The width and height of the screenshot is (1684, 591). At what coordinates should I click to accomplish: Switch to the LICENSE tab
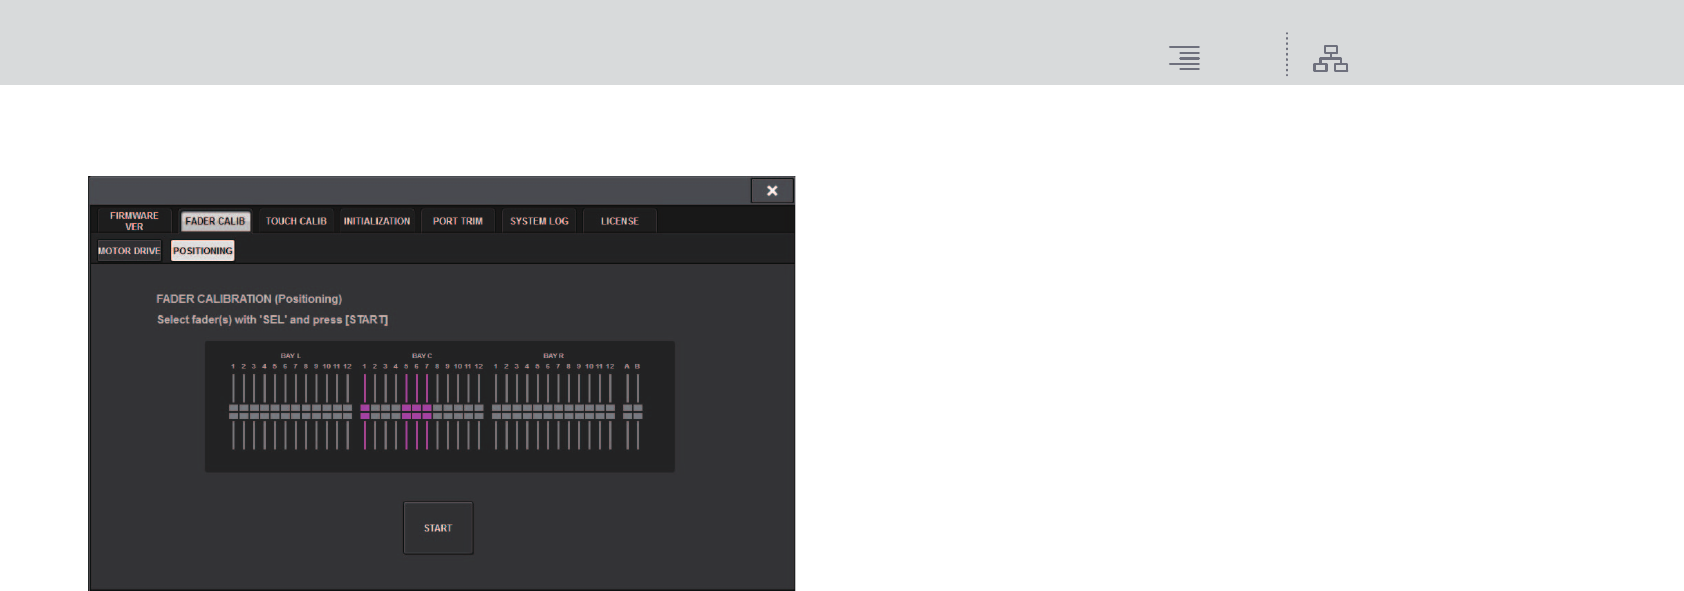point(620,221)
